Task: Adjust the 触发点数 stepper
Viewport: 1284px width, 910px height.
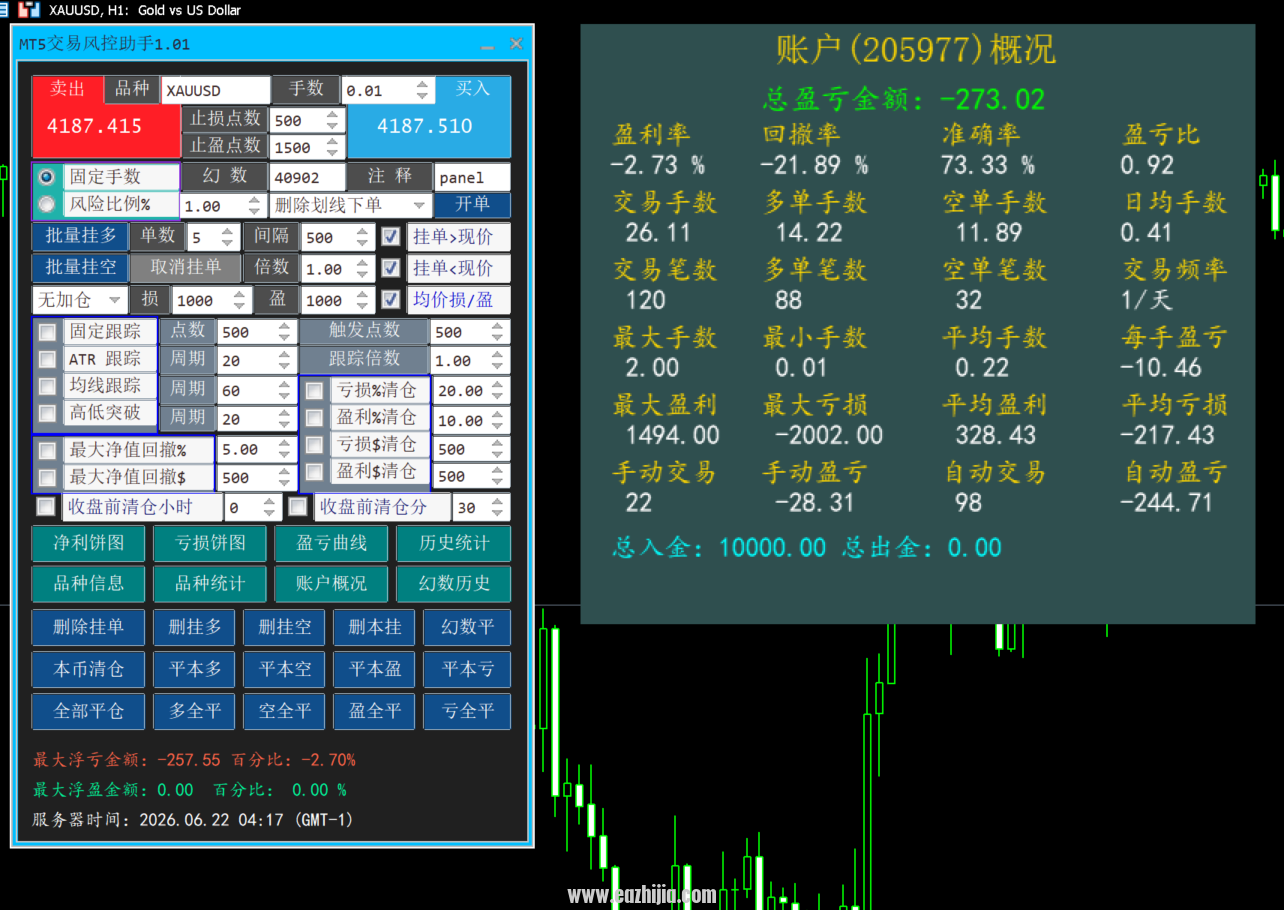Action: (470, 332)
